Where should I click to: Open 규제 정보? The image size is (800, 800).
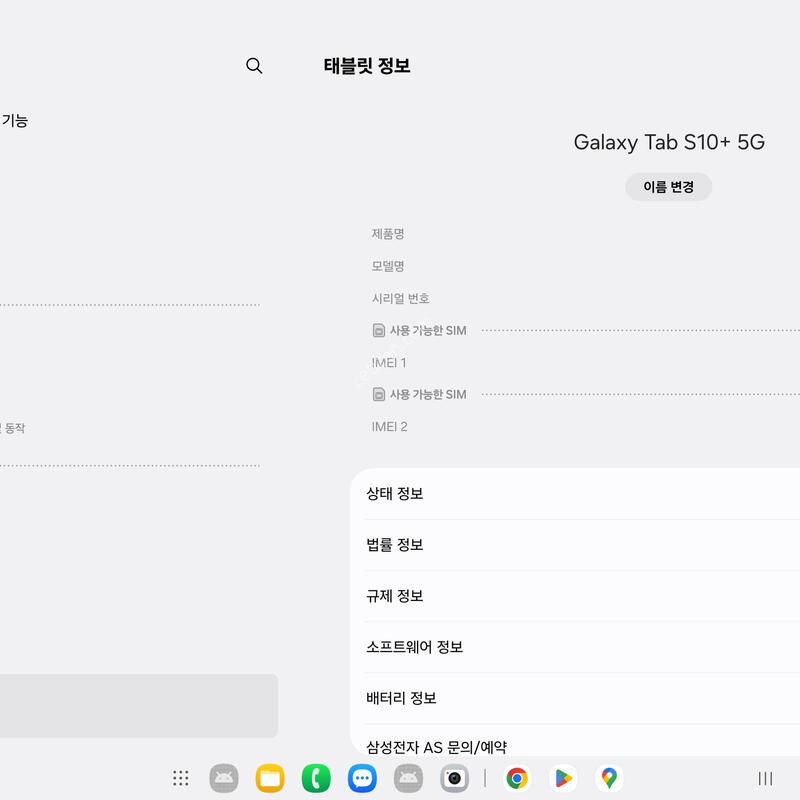[575, 596]
